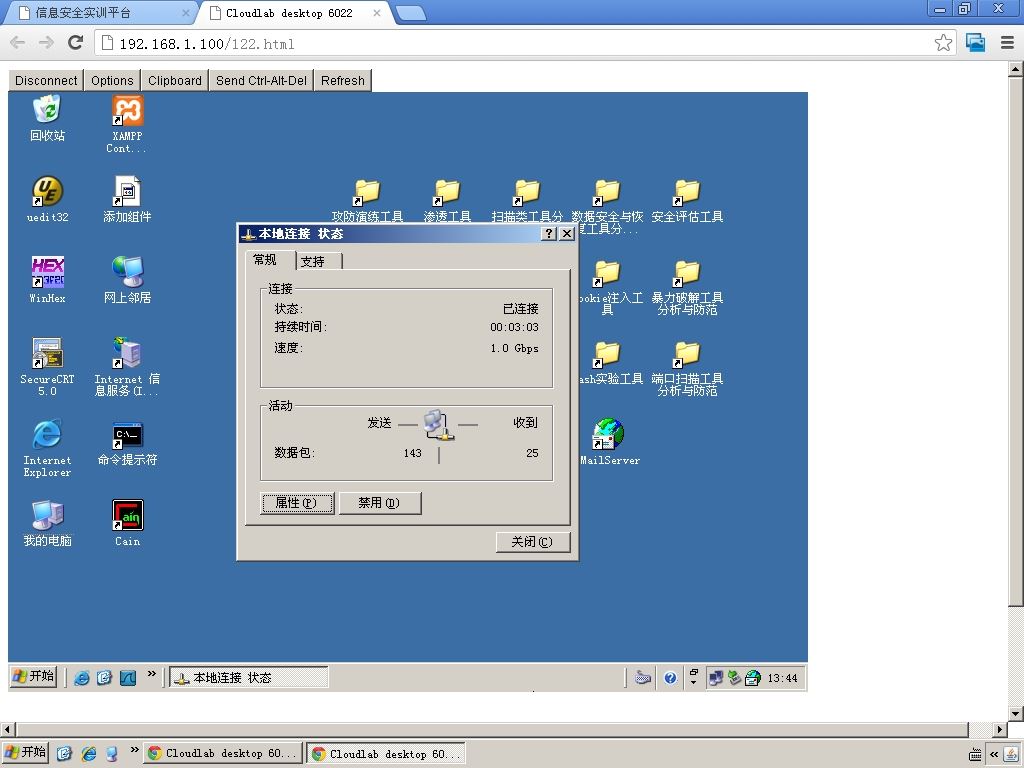1024x768 pixels.
Task: Click the vertical scrollbar down arrow
Action: click(1016, 712)
